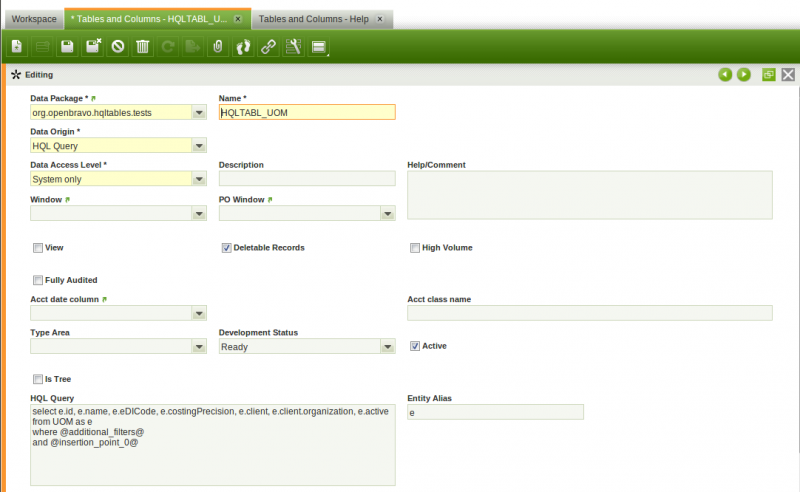Go to next record with right arrow
This screenshot has height=492, width=800.
coord(744,75)
